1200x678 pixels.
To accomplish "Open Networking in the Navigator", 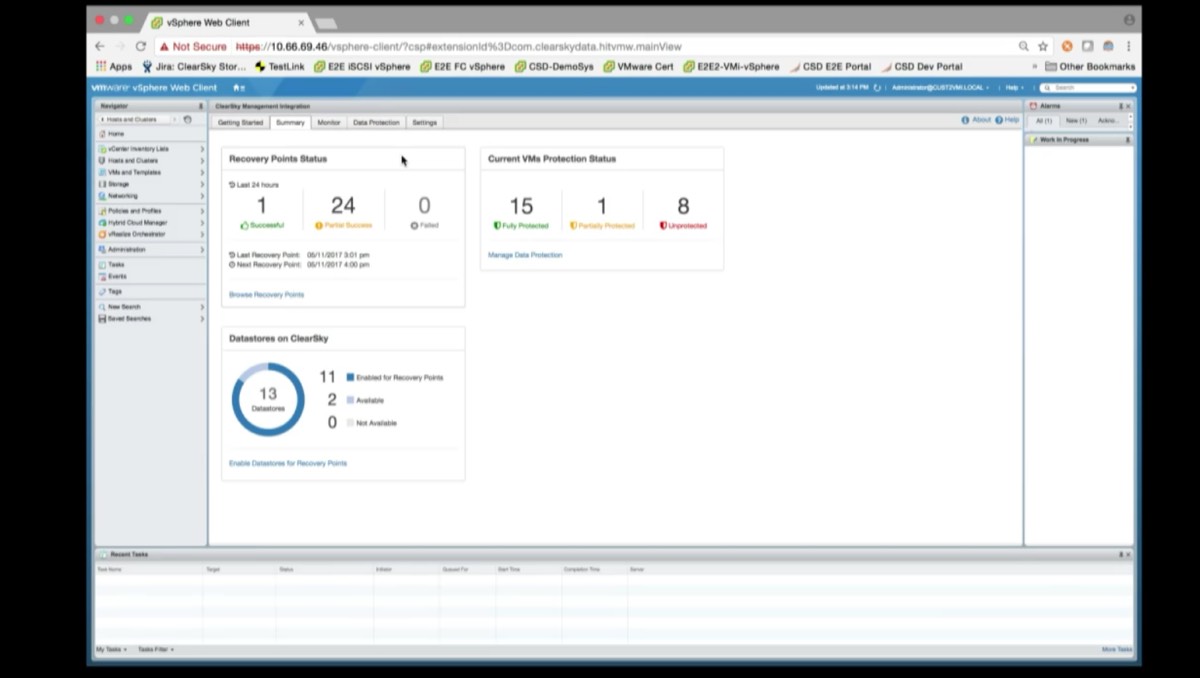I will [x=122, y=196].
